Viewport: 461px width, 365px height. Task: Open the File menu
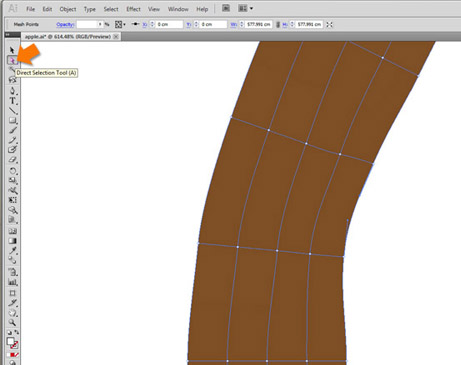31,9
